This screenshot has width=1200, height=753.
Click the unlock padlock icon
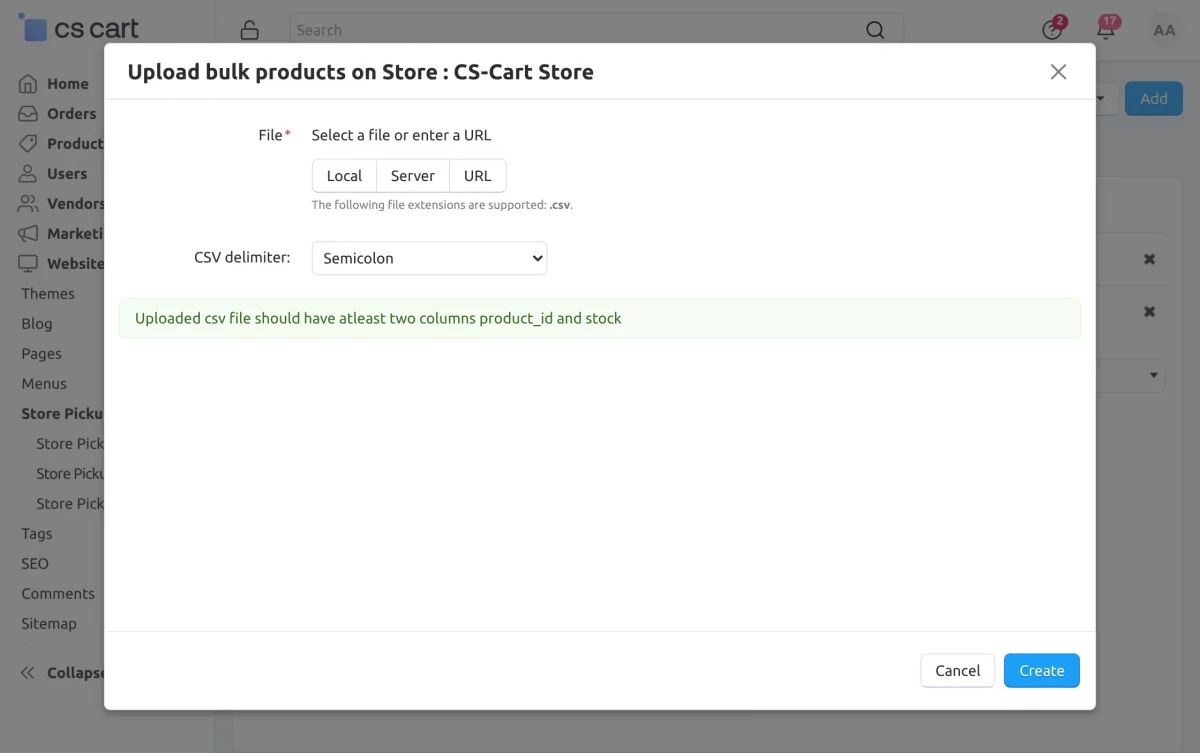tap(249, 30)
